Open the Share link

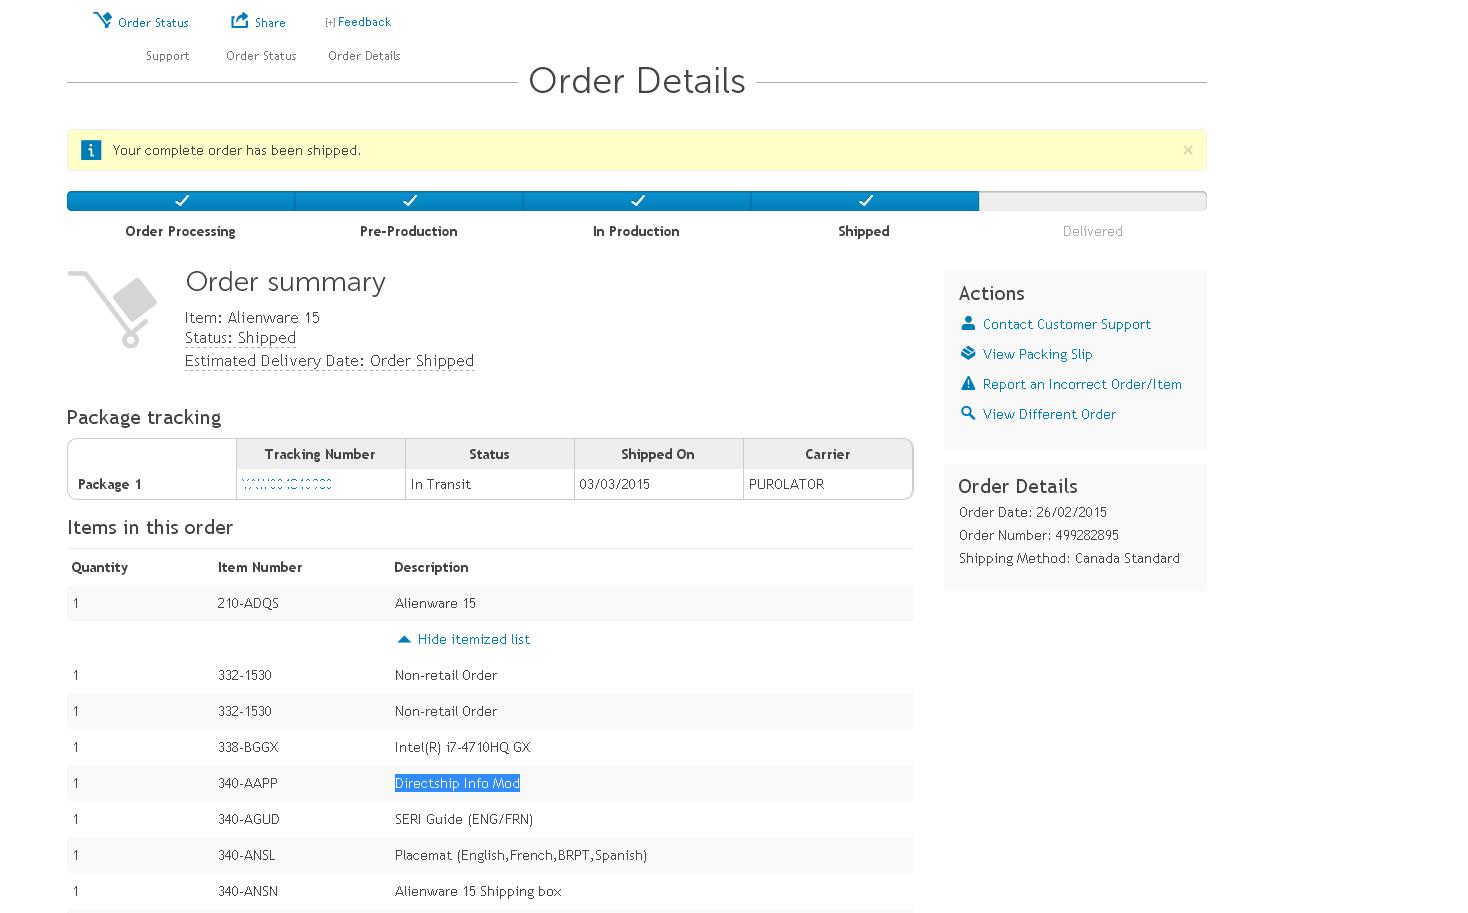(270, 23)
